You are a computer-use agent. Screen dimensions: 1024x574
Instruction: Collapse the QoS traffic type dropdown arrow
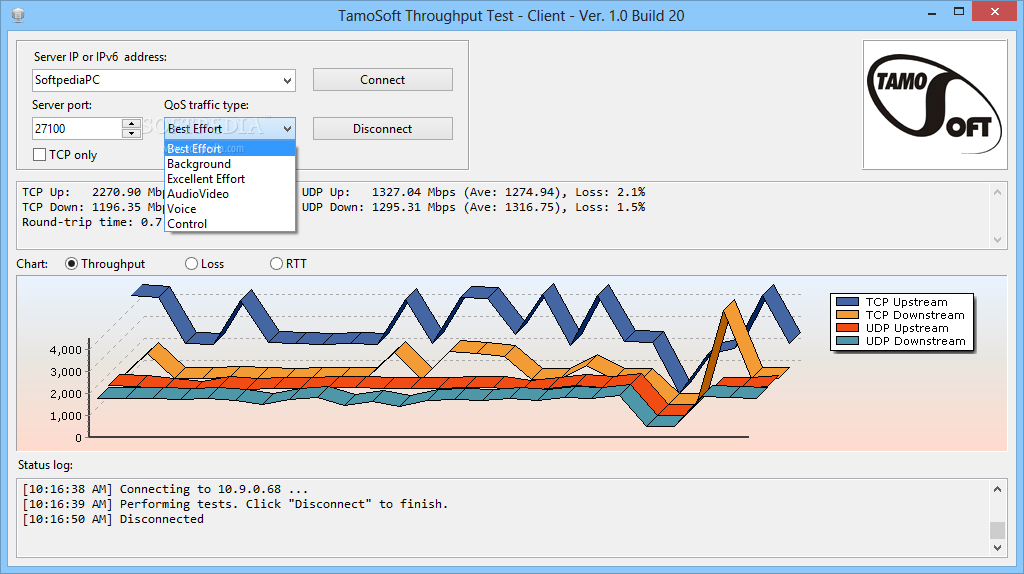pos(287,129)
